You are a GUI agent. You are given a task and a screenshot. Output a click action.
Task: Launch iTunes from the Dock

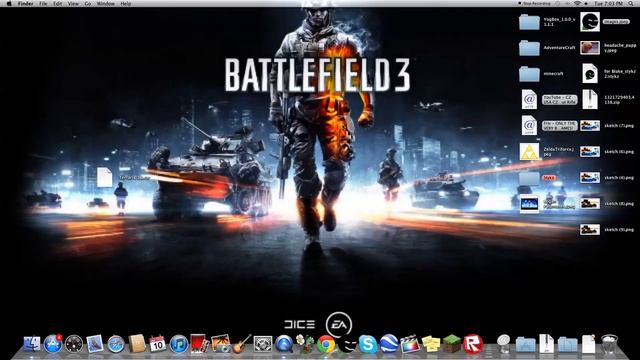(x=178, y=344)
